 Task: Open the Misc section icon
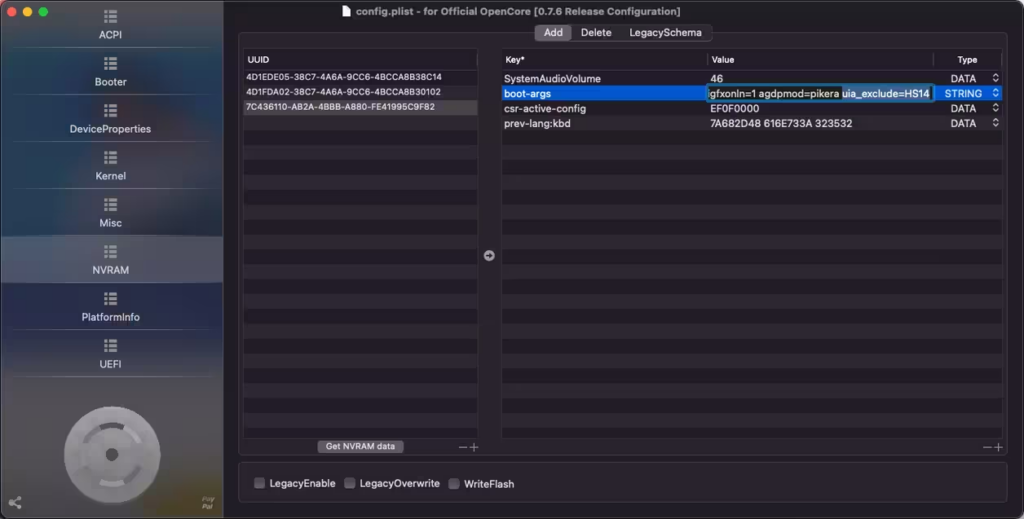[110, 212]
